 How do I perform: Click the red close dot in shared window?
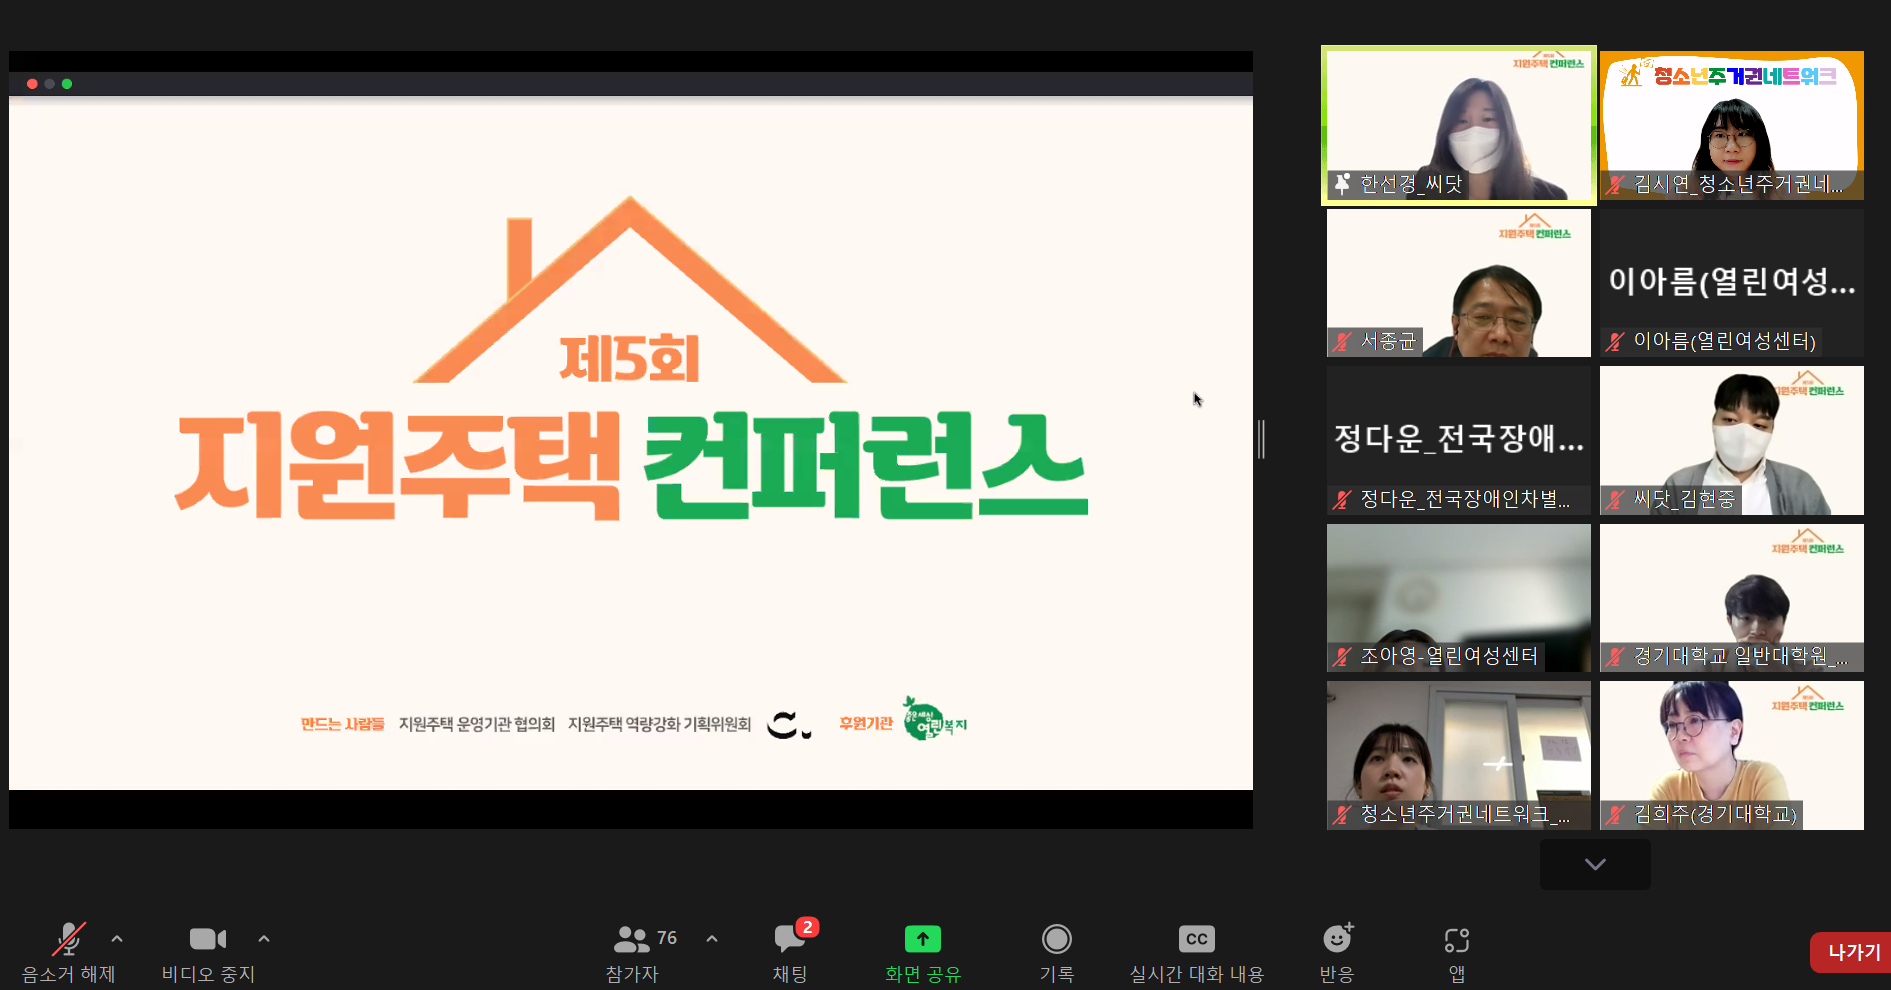32,84
